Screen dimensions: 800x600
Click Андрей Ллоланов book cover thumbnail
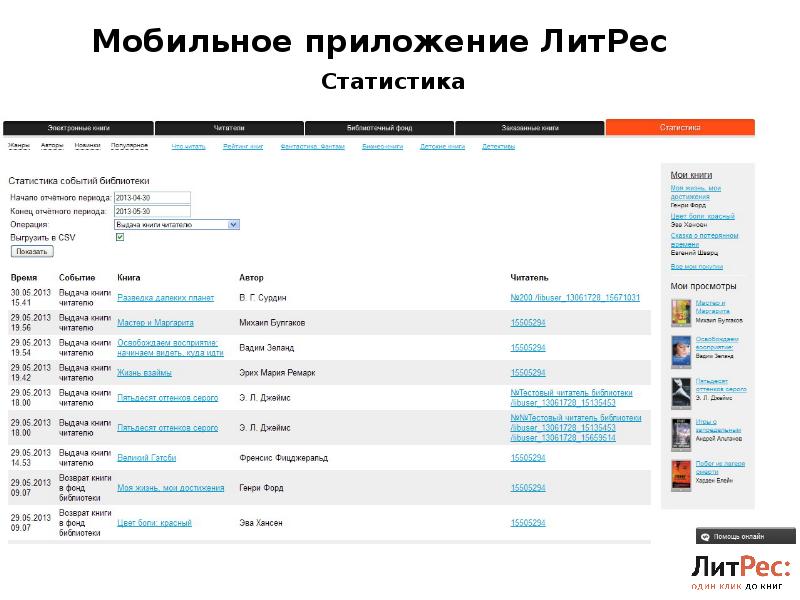681,435
